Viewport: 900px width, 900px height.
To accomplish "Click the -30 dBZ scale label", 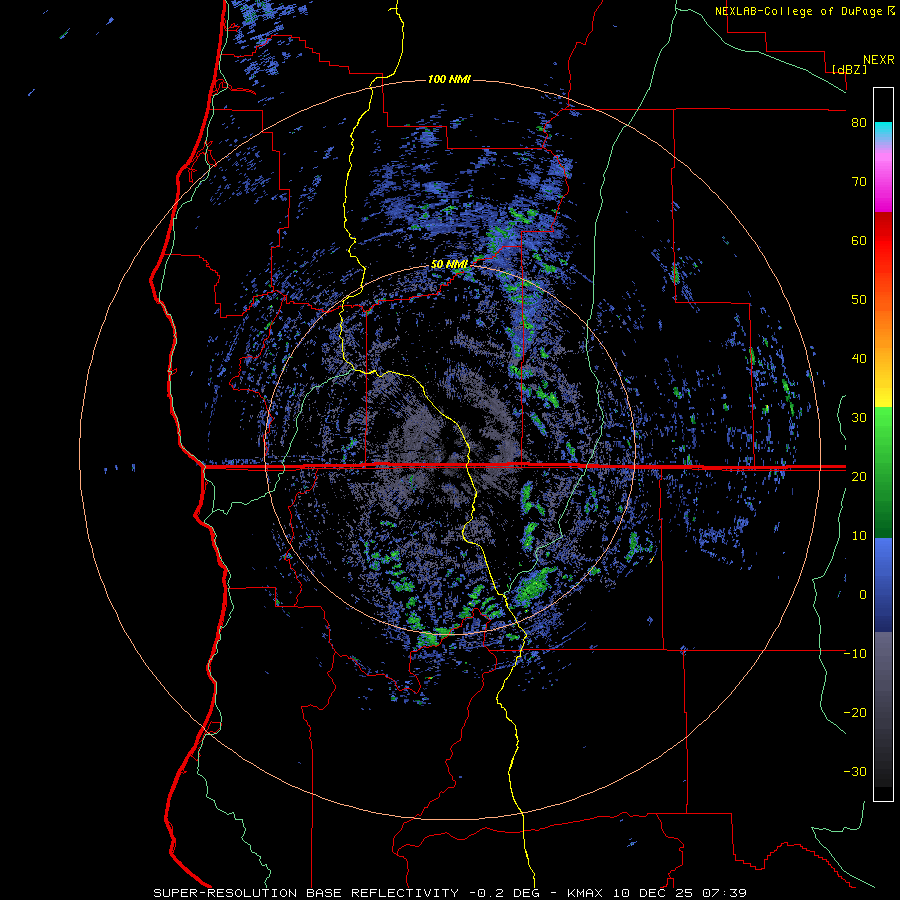I will pos(855,771).
